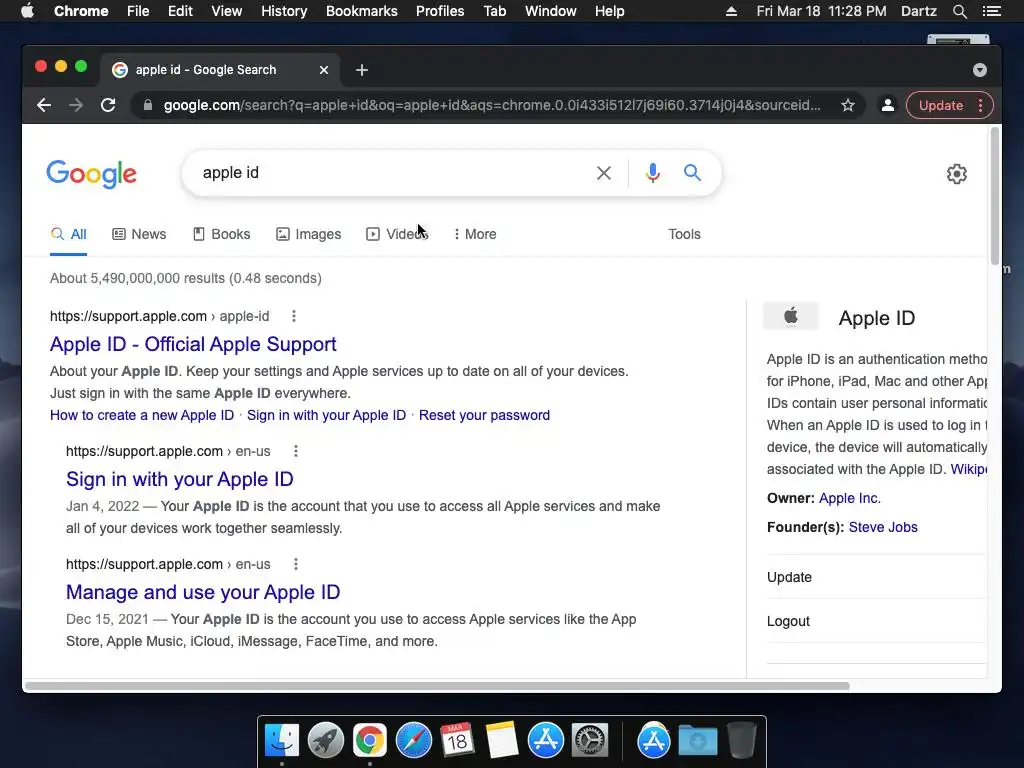Open System Preferences from the Dock

pos(590,741)
